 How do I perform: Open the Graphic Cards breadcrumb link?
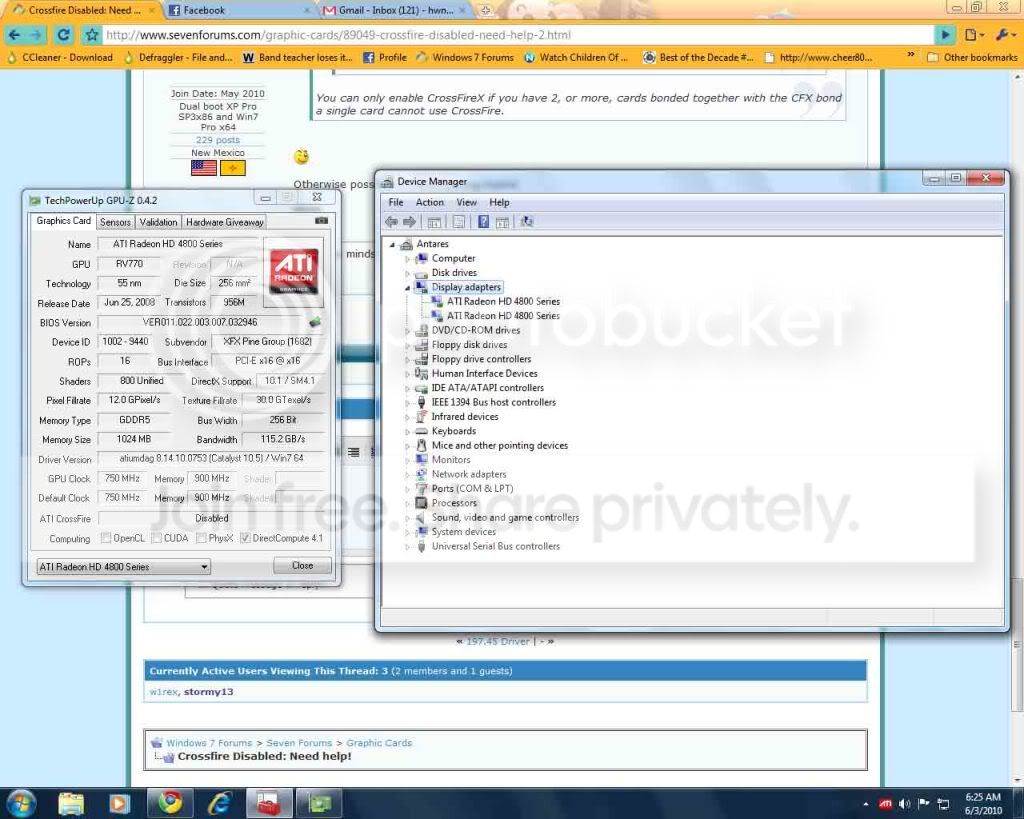pos(379,743)
